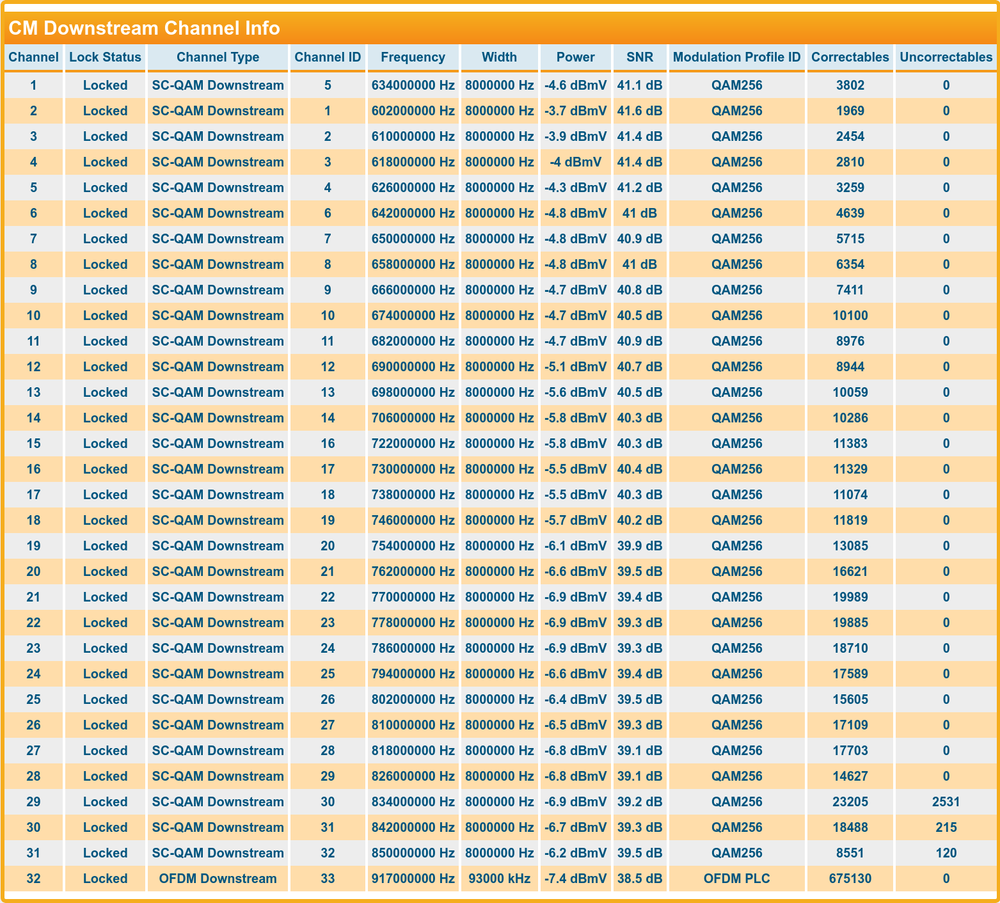Sort by the Power column header
The image size is (1000, 903).
point(575,57)
